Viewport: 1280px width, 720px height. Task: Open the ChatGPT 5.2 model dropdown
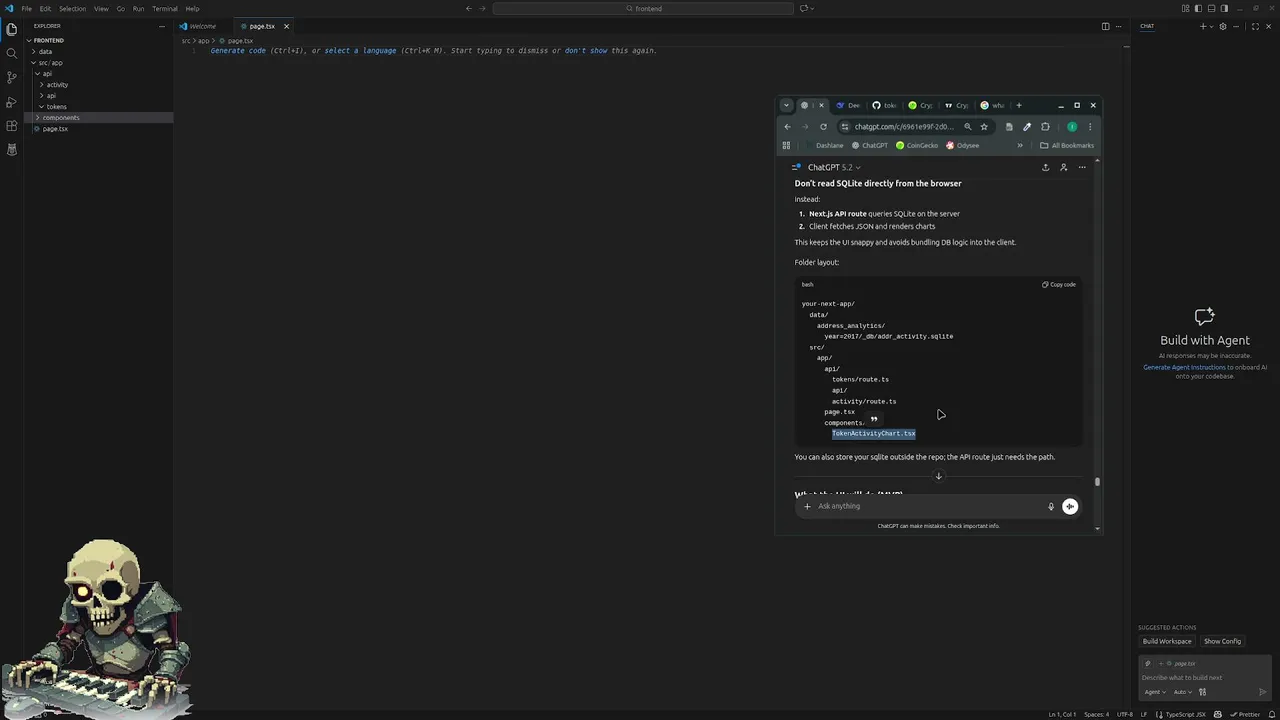click(x=834, y=168)
